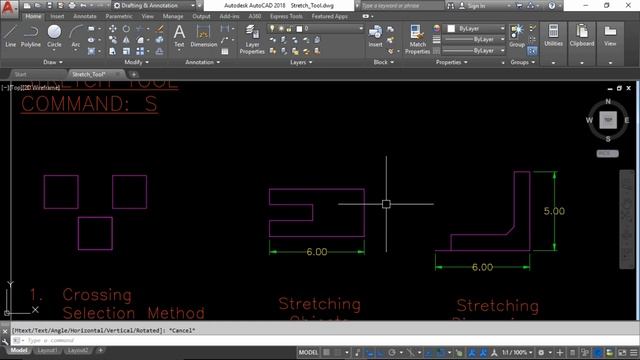640x360 pixels.
Task: Click the Offset tool icon
Action: coord(160,51)
